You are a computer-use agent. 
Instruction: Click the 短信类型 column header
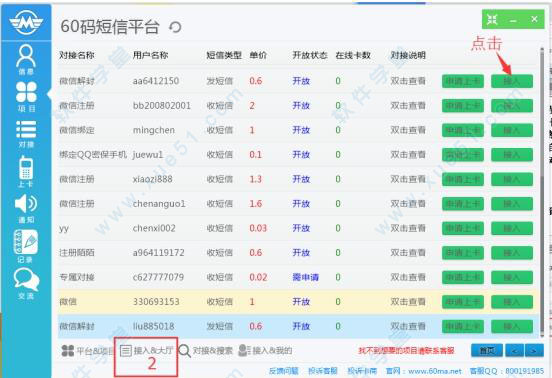224,55
